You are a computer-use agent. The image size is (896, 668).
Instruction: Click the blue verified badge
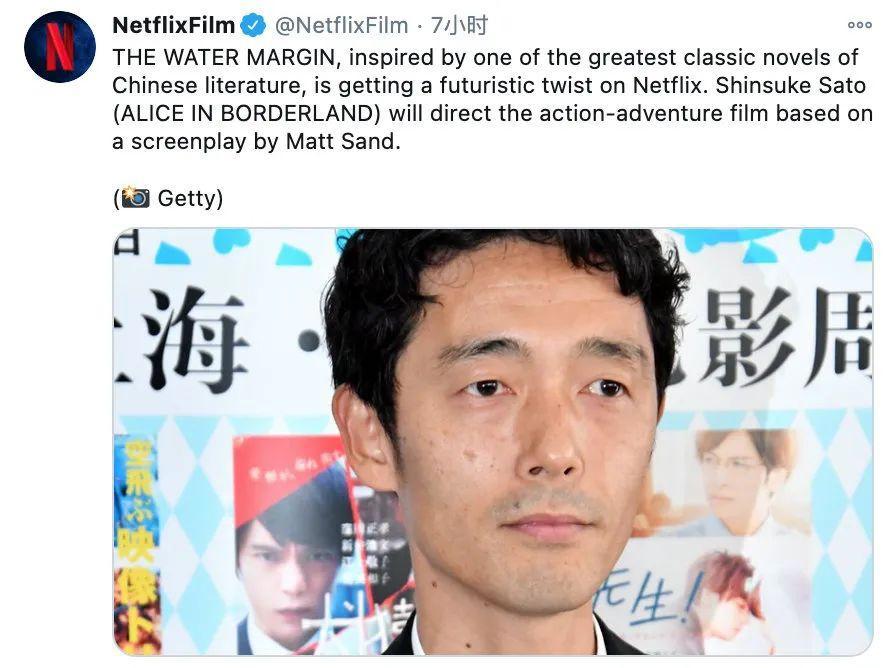(253, 26)
